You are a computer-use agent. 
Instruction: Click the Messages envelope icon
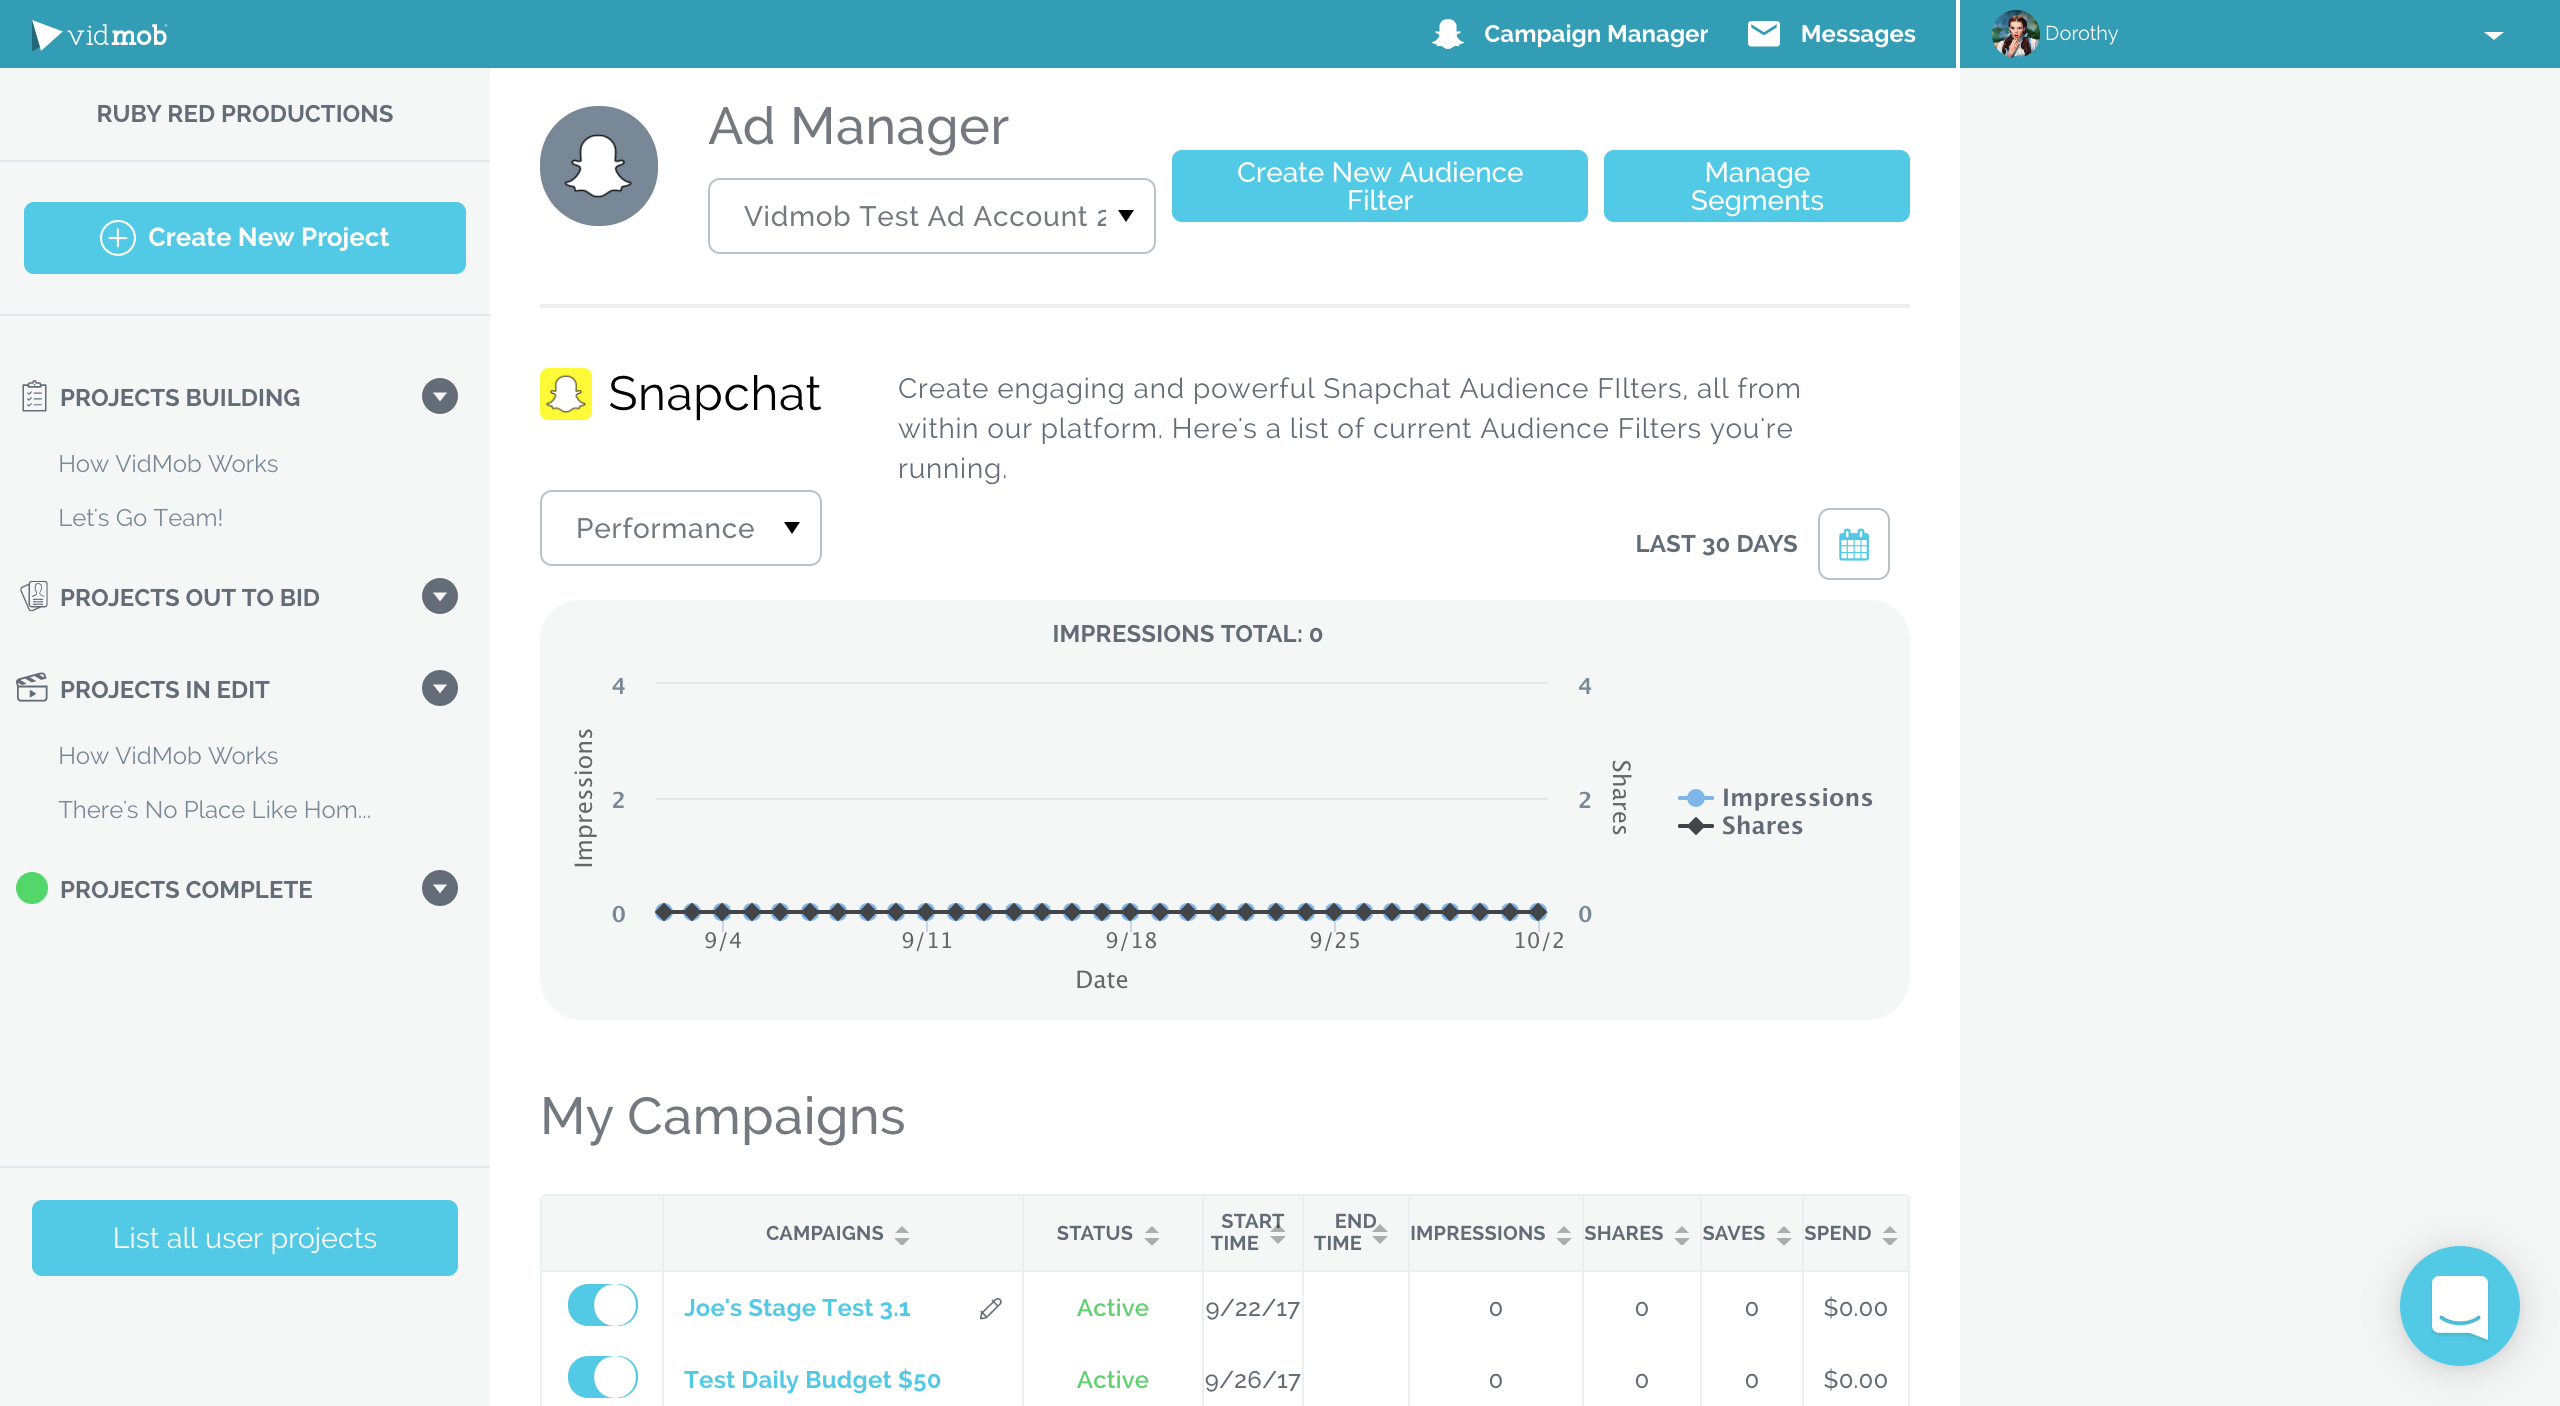pos(1764,34)
